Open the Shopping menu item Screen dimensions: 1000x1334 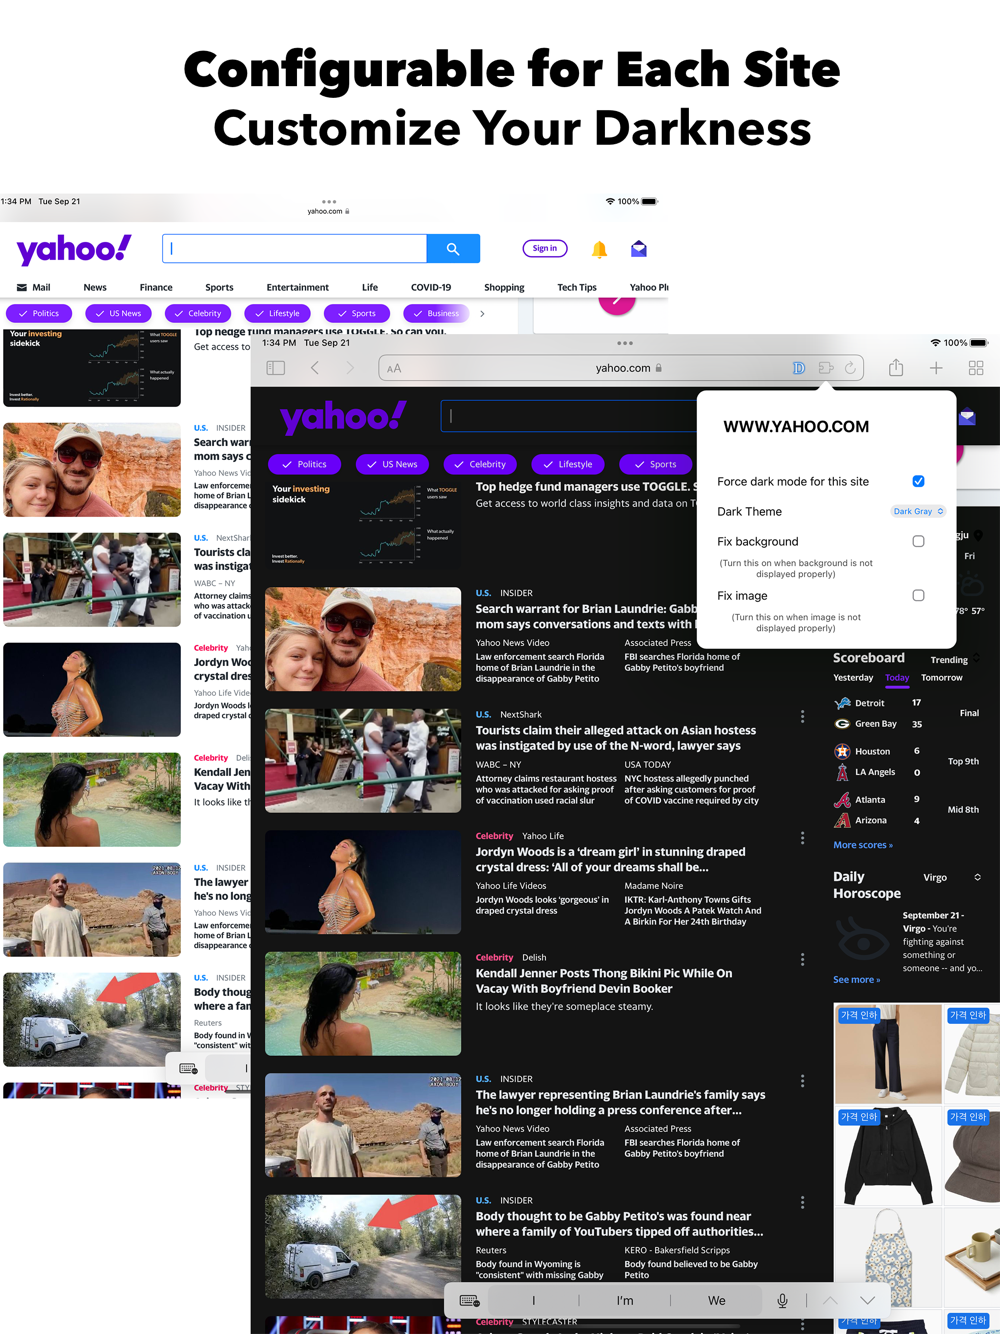click(x=504, y=287)
